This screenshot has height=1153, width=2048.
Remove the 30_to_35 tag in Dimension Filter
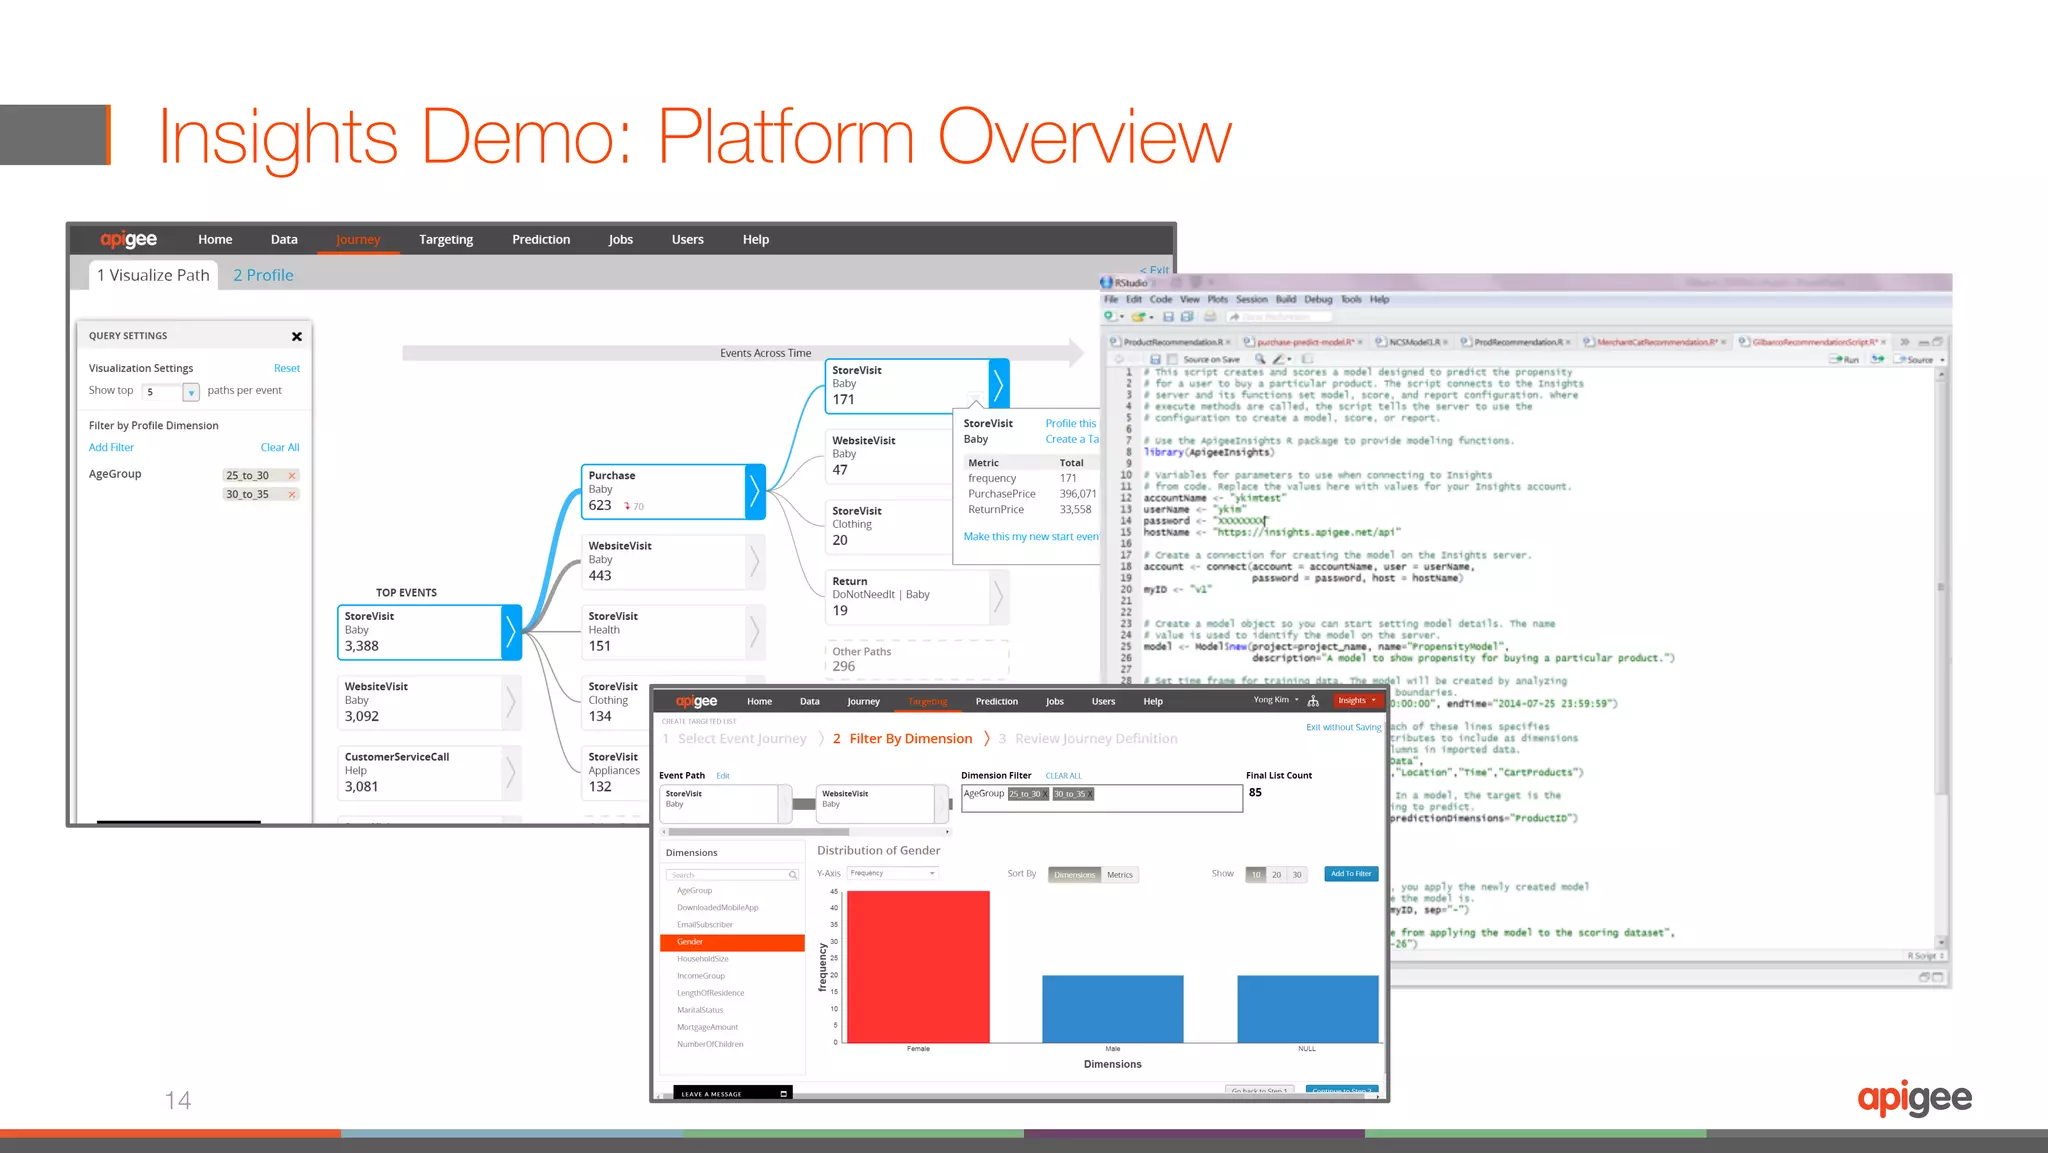click(x=1090, y=794)
